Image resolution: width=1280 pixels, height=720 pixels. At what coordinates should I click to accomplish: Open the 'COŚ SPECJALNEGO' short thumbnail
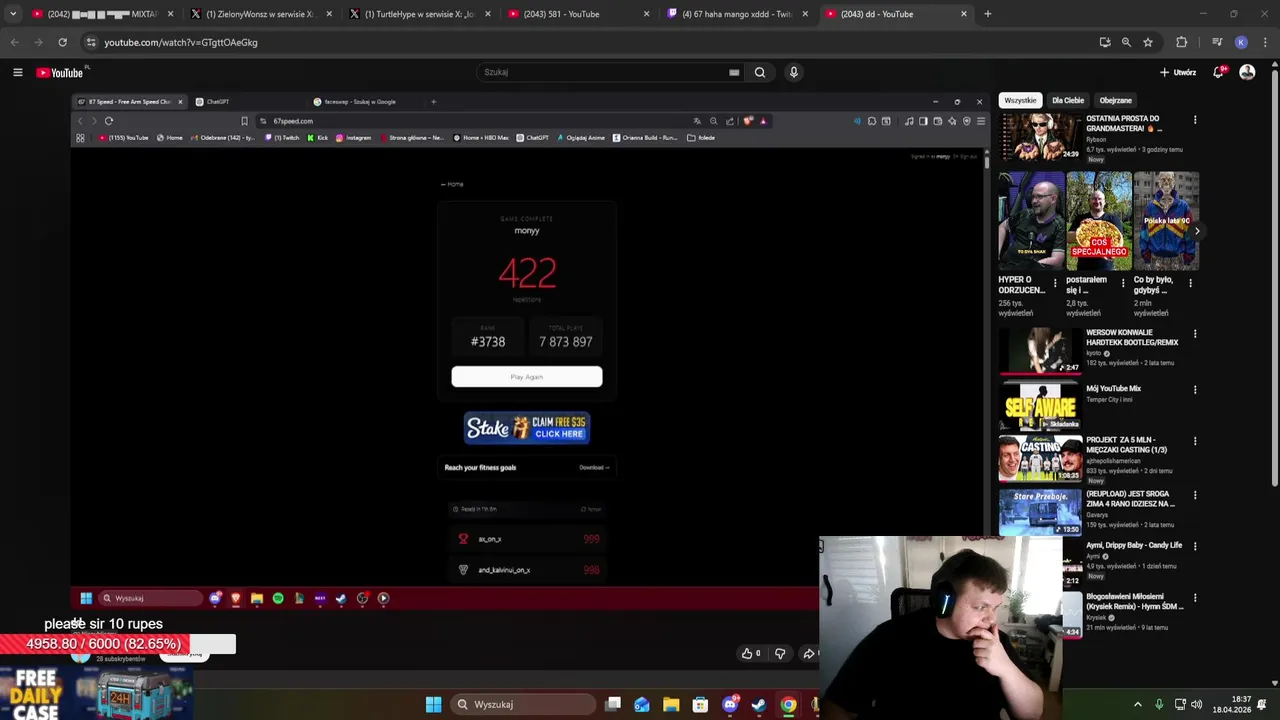[1099, 220]
